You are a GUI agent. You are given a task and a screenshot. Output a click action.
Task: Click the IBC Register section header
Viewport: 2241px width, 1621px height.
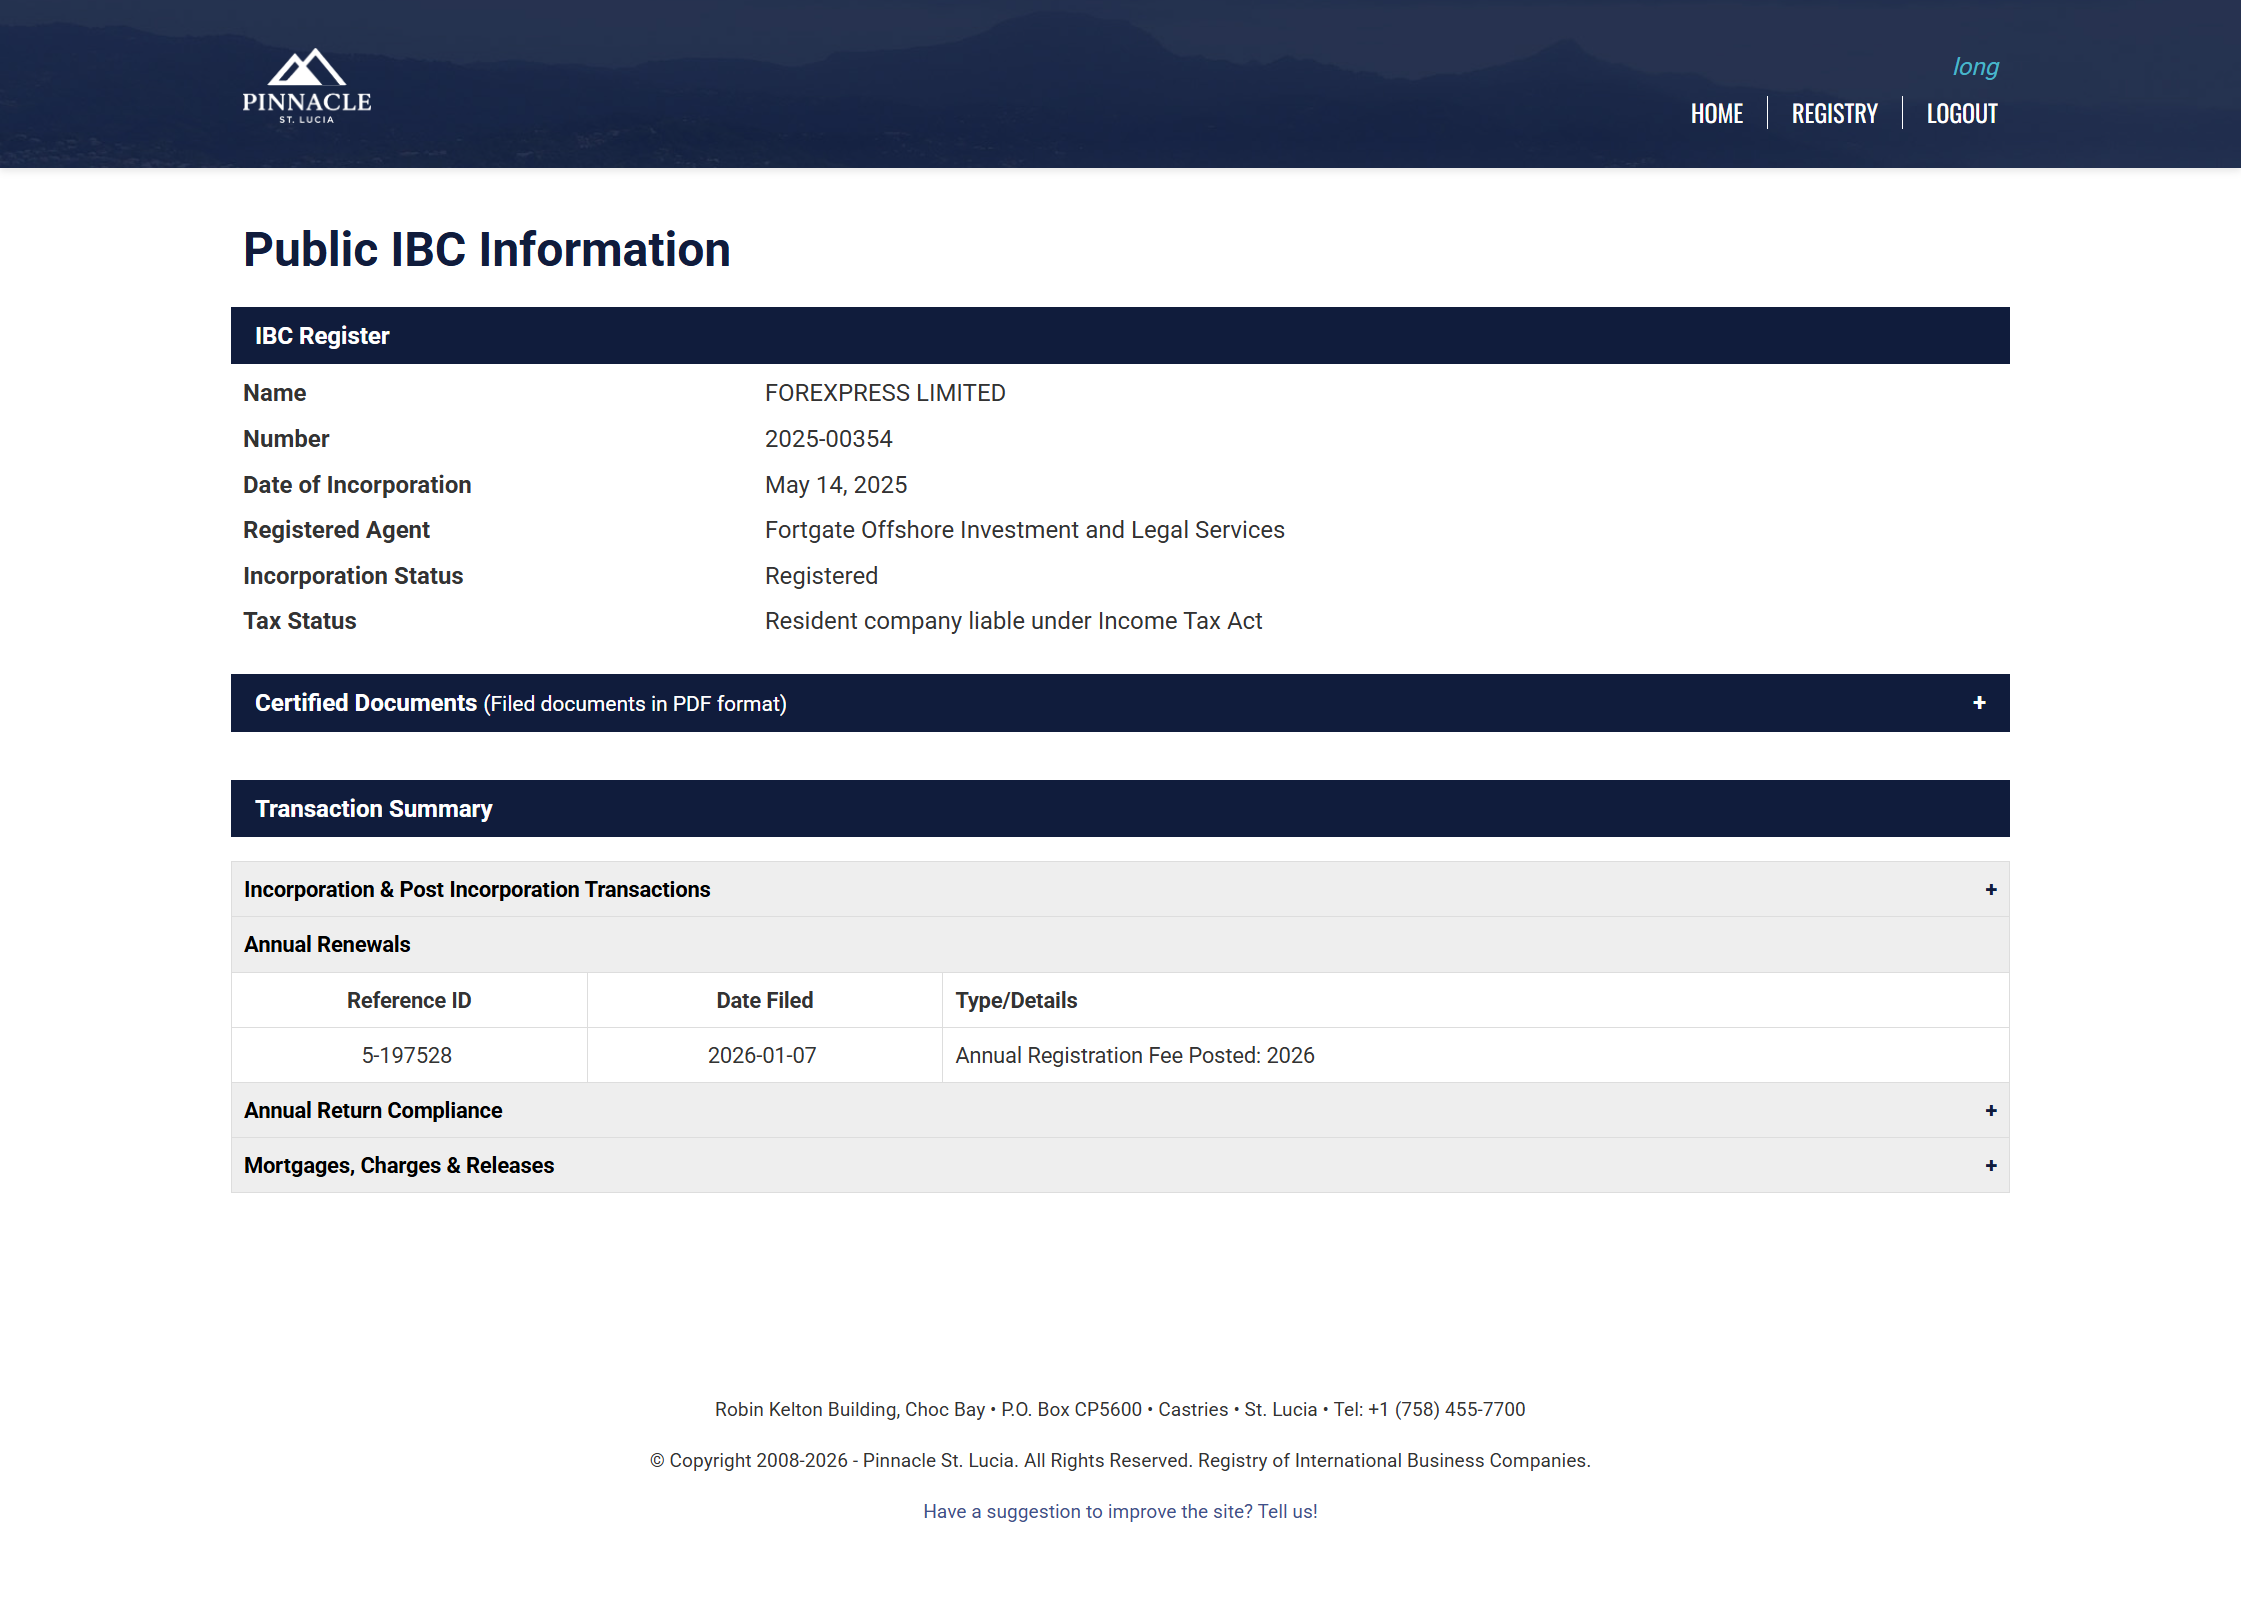[1120, 336]
